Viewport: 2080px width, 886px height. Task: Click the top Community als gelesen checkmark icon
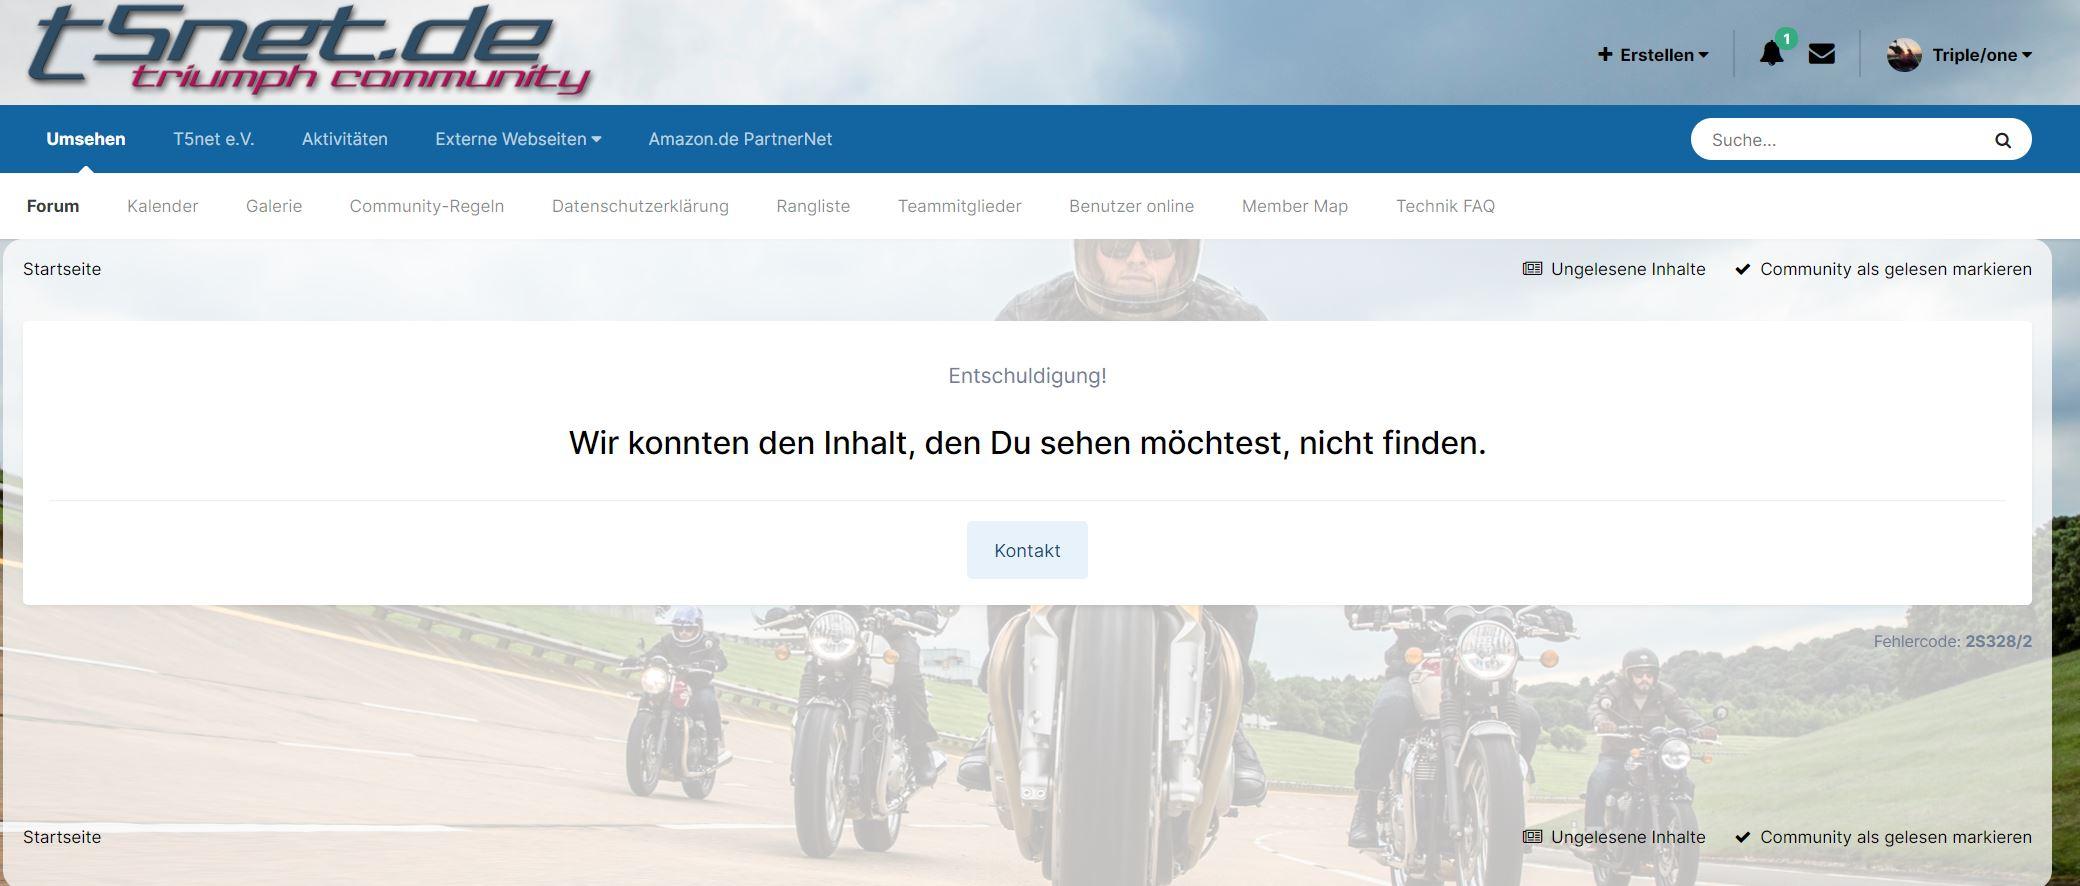[1743, 269]
